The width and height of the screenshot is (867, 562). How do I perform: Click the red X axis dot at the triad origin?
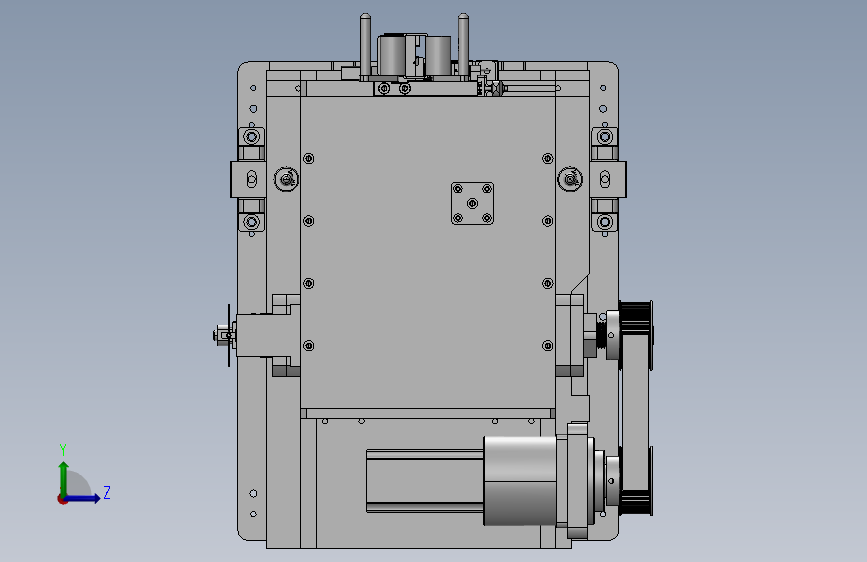62,499
